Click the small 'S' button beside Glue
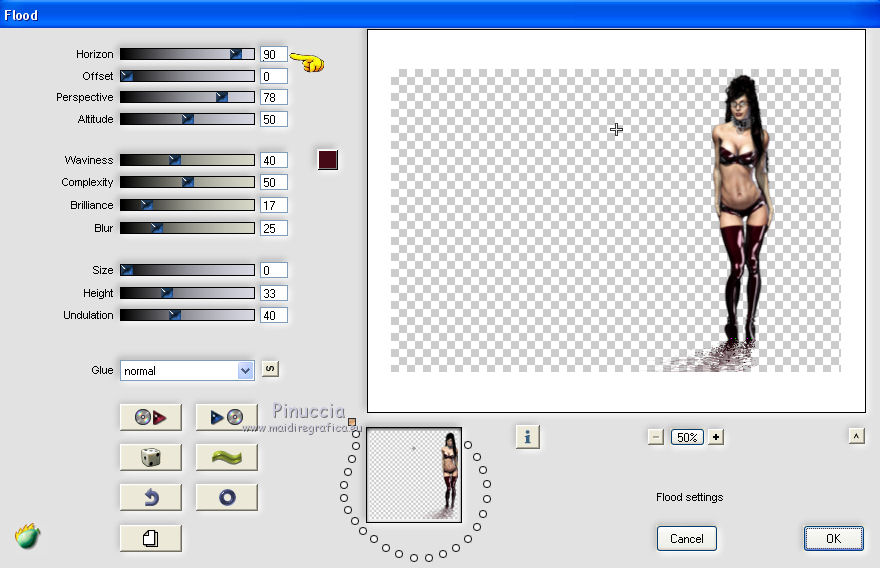Viewport: 880px width, 568px height. pyautogui.click(x=270, y=369)
